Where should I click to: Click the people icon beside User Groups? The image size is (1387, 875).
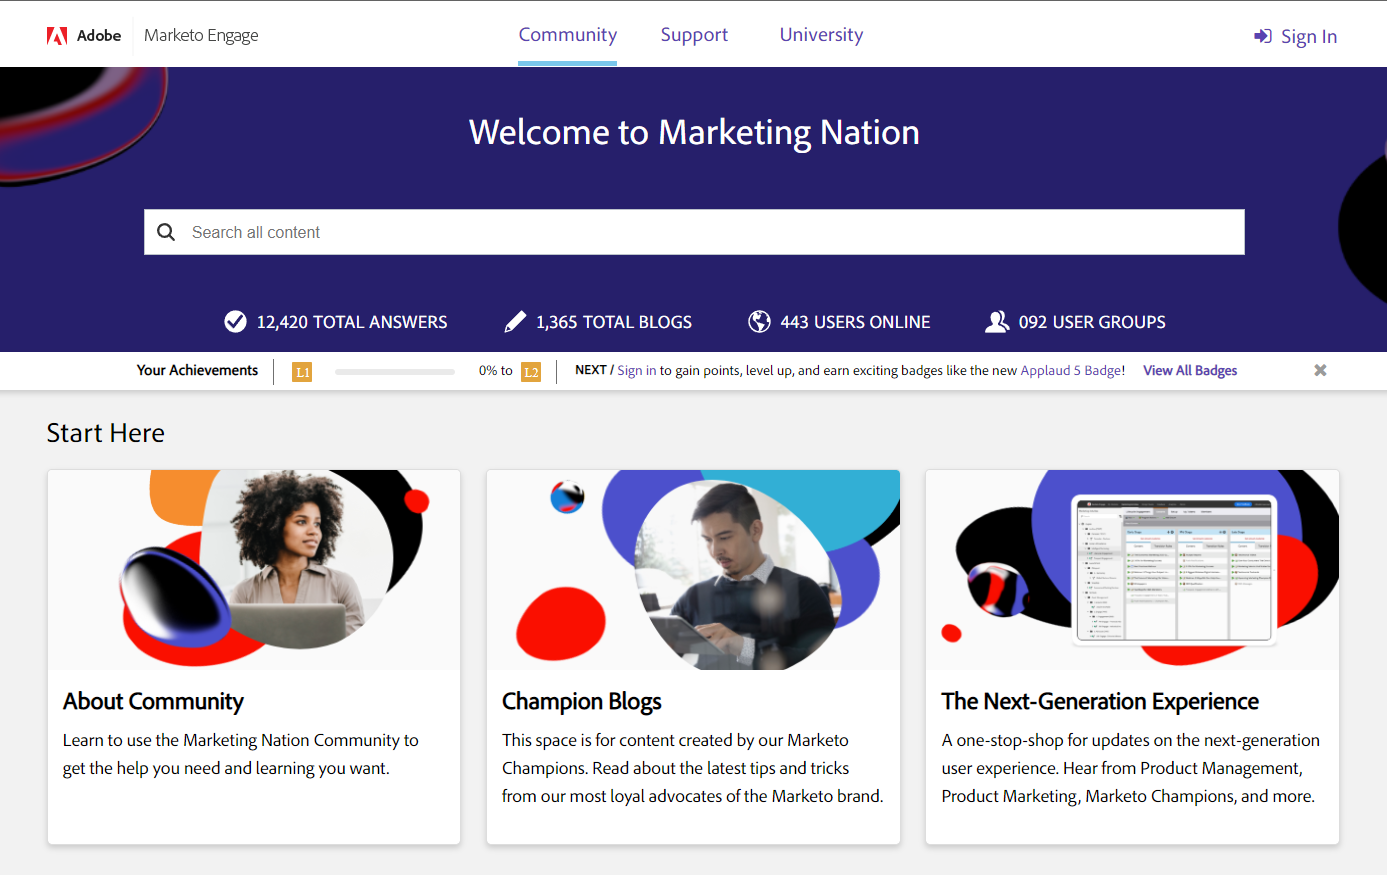coord(997,321)
